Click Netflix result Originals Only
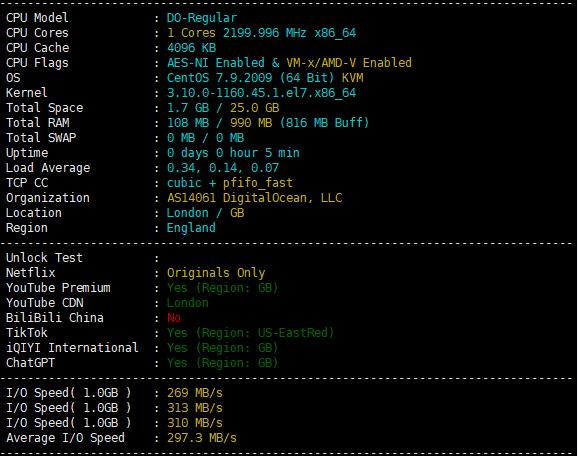Image resolution: width=578 pixels, height=456 pixels. point(216,273)
